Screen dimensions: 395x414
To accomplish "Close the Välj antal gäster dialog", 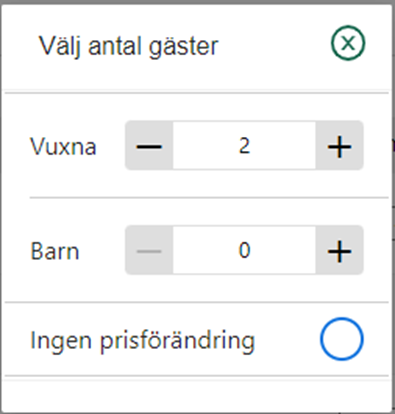I will click(348, 43).
